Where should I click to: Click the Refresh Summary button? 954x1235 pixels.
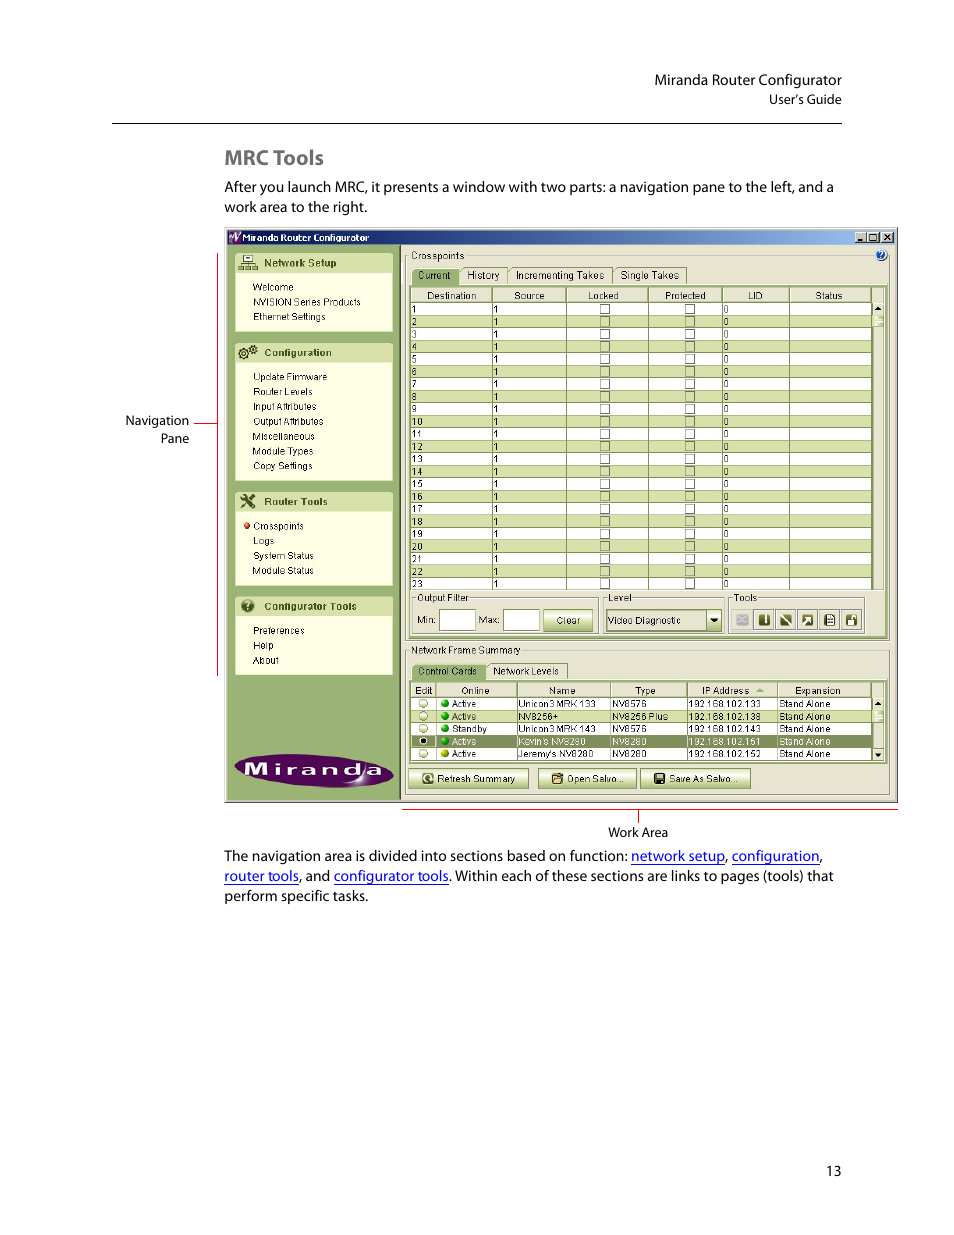pos(468,779)
